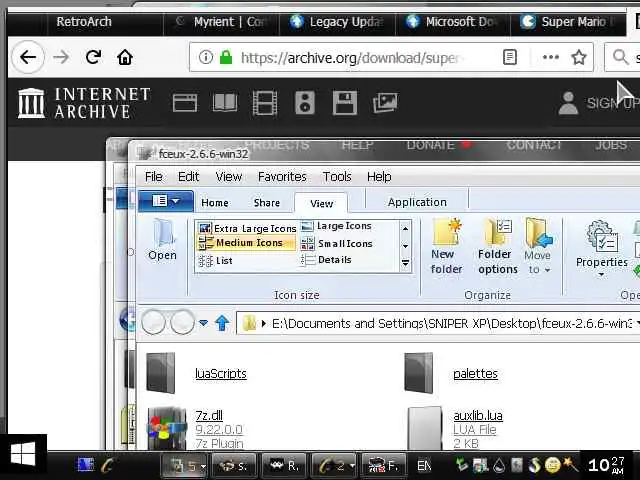Click the taskbar clock showing 10:27 AM
The image size is (640, 480).
click(x=607, y=465)
